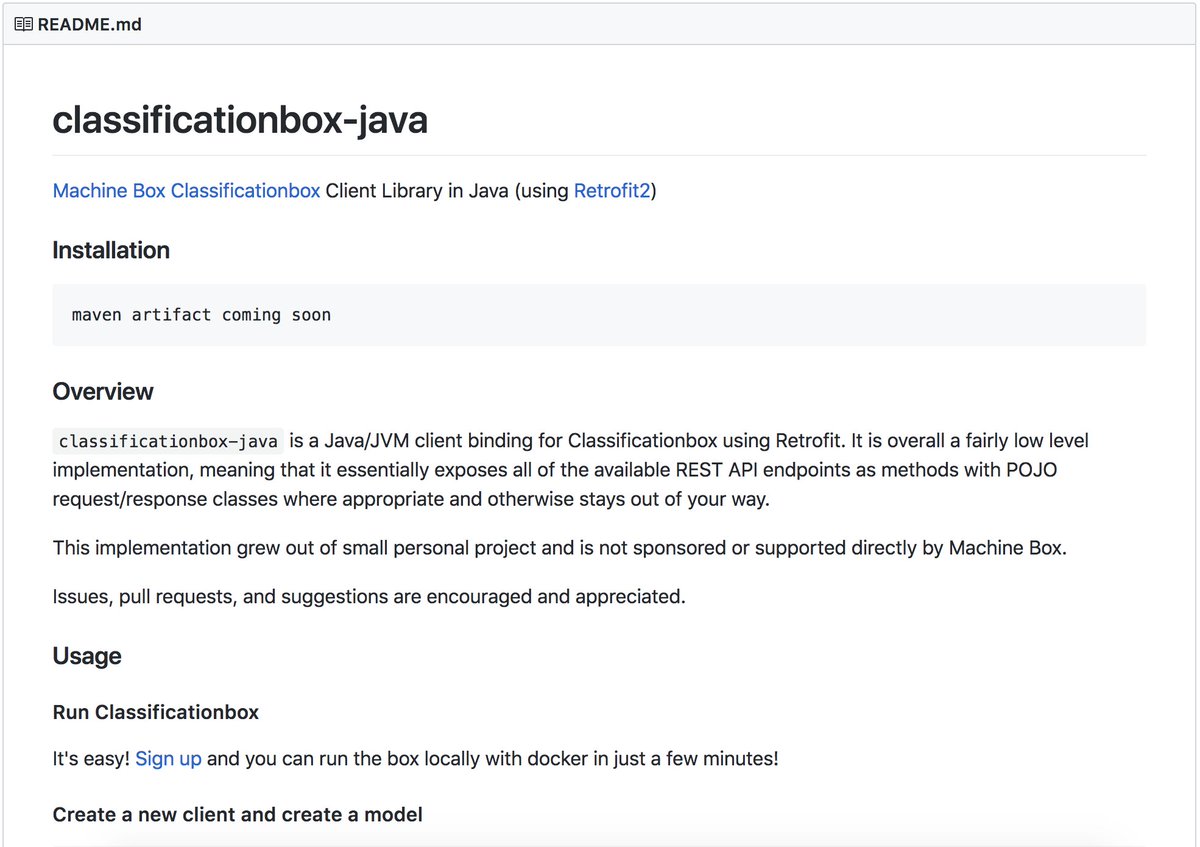Click the Sign up link
1200x847 pixels.
(x=168, y=758)
